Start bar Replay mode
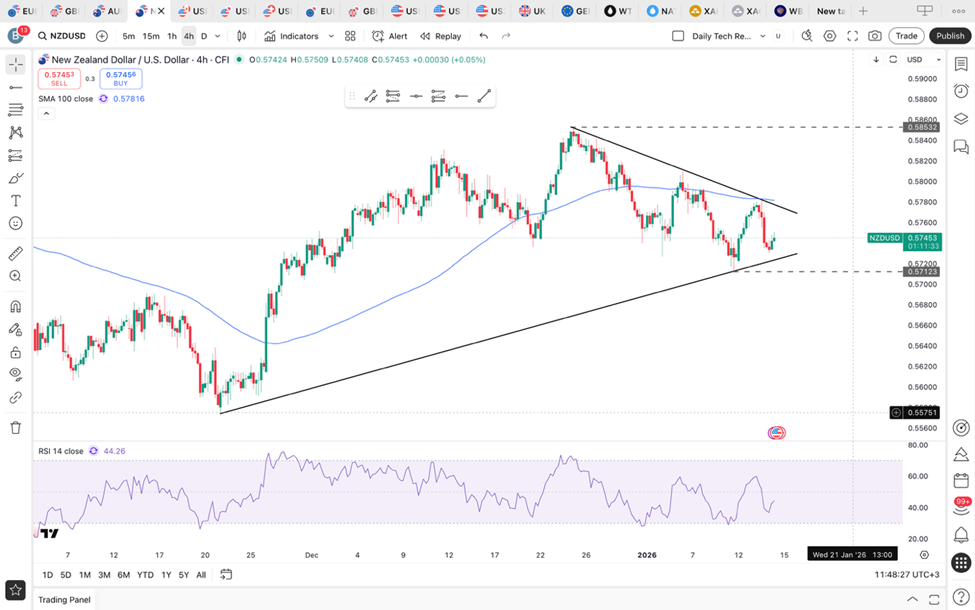Screen dimensions: 975x610 coord(441,36)
